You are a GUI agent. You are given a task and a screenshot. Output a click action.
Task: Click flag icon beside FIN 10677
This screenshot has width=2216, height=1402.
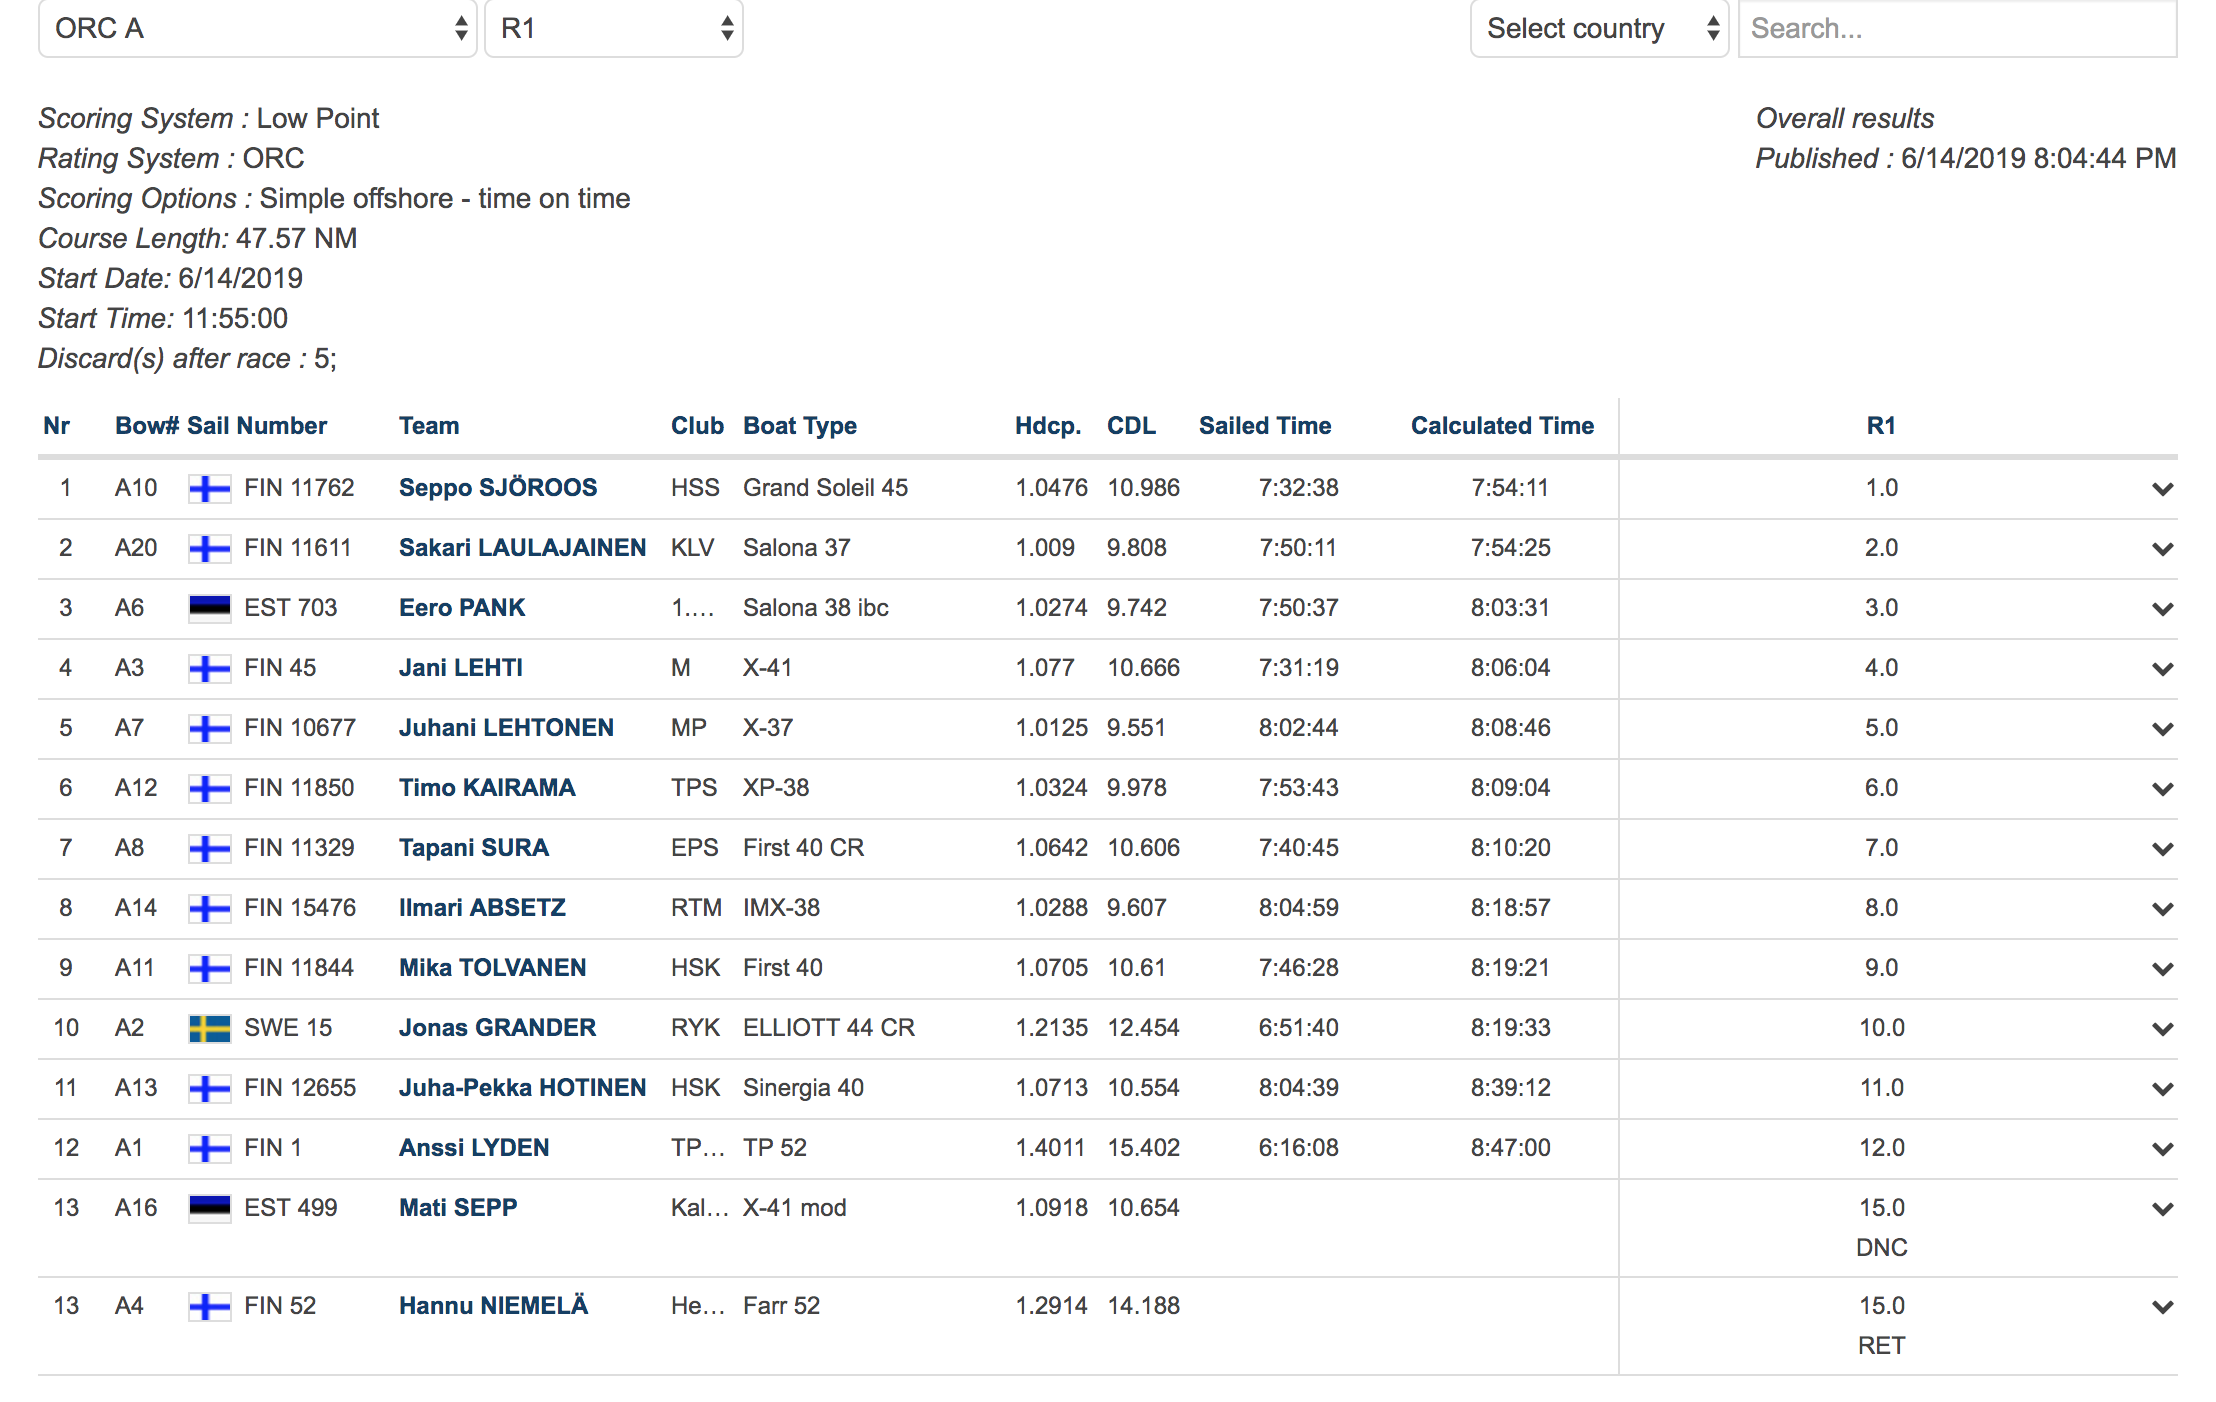(209, 728)
